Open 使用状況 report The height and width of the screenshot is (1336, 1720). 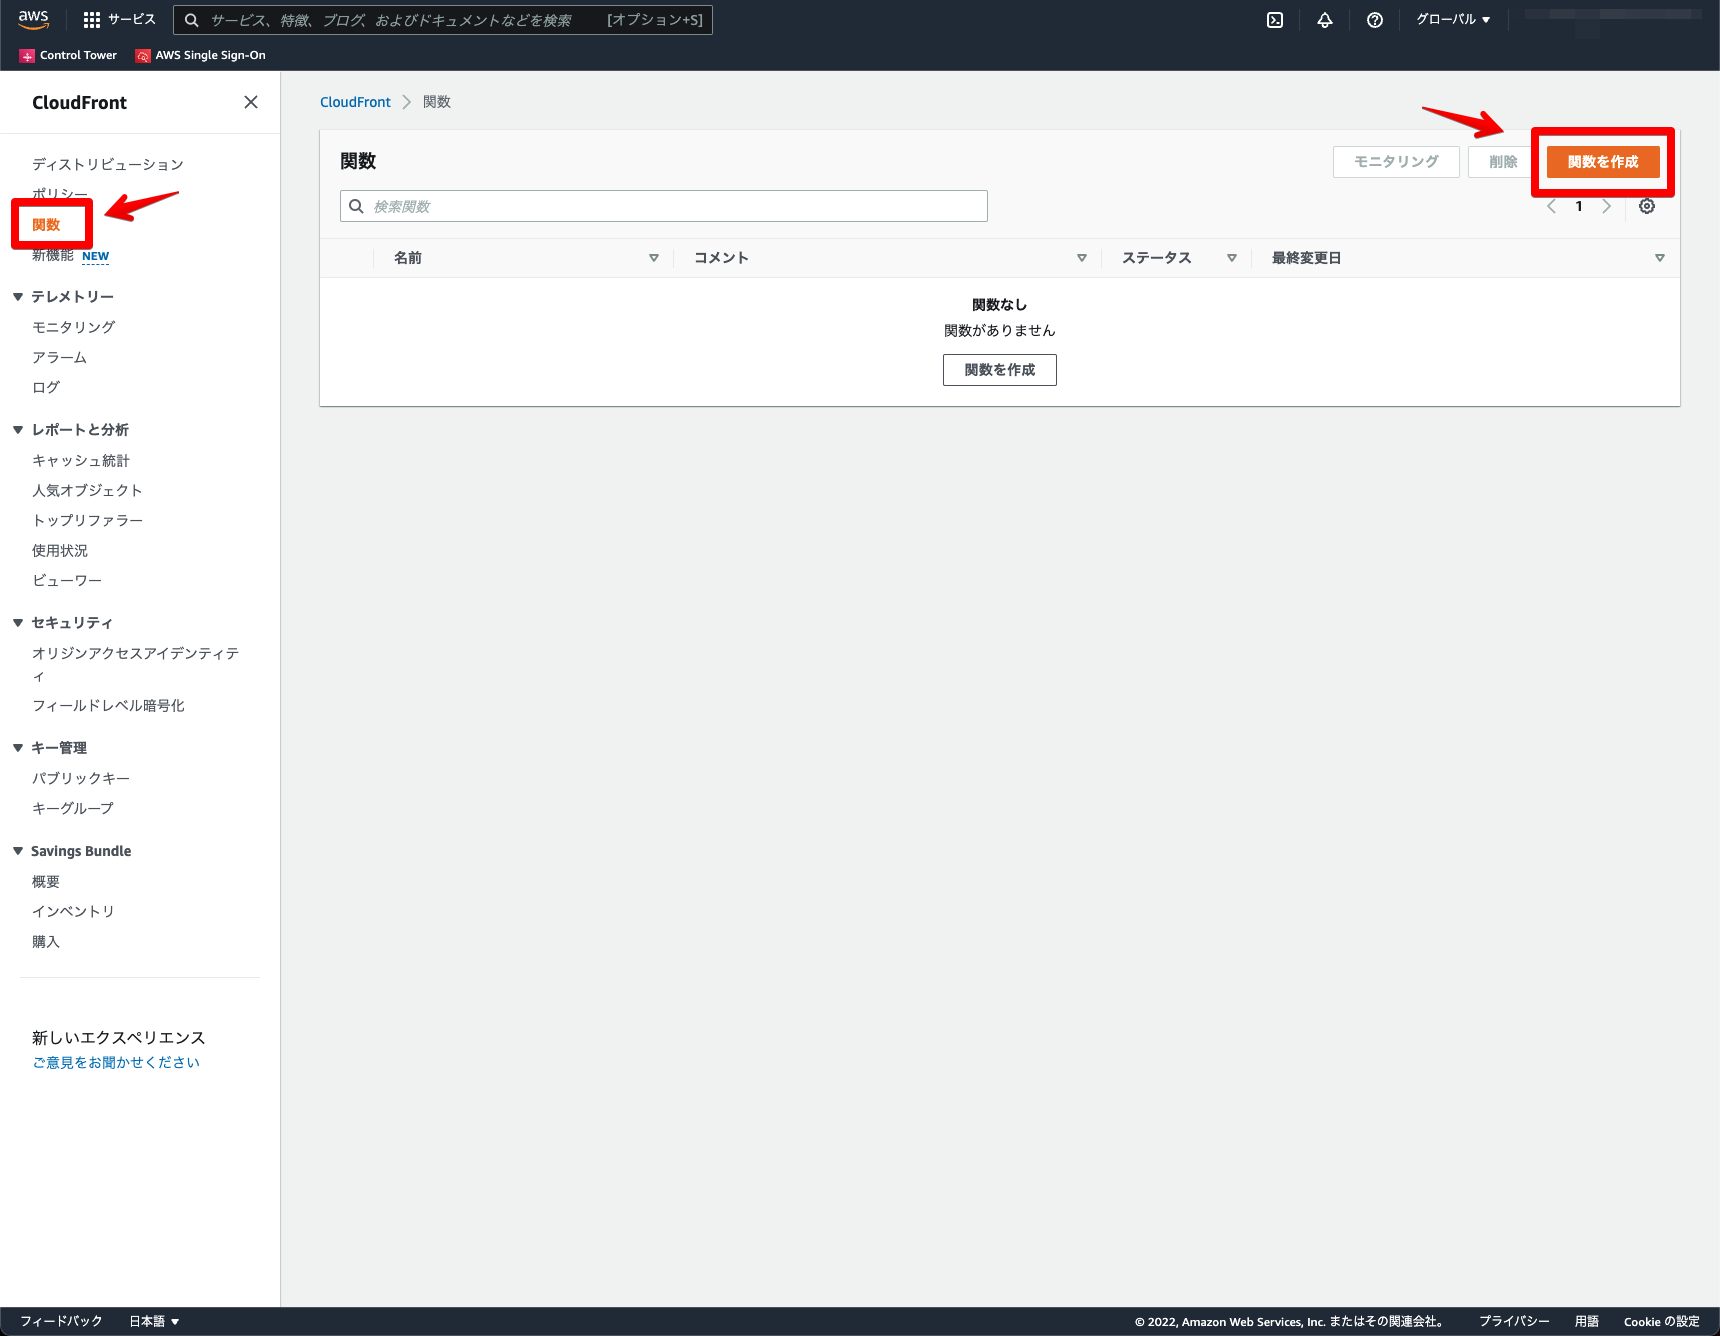tap(60, 550)
